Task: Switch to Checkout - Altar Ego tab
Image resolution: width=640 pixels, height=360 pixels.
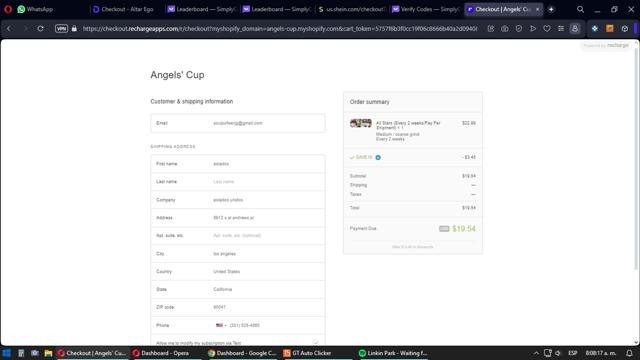Action: click(x=123, y=9)
